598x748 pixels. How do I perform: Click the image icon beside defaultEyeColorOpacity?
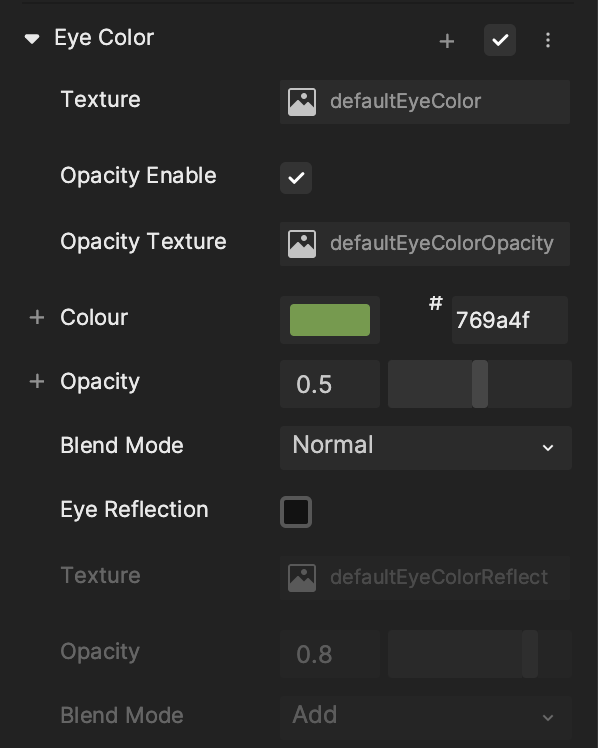(302, 244)
